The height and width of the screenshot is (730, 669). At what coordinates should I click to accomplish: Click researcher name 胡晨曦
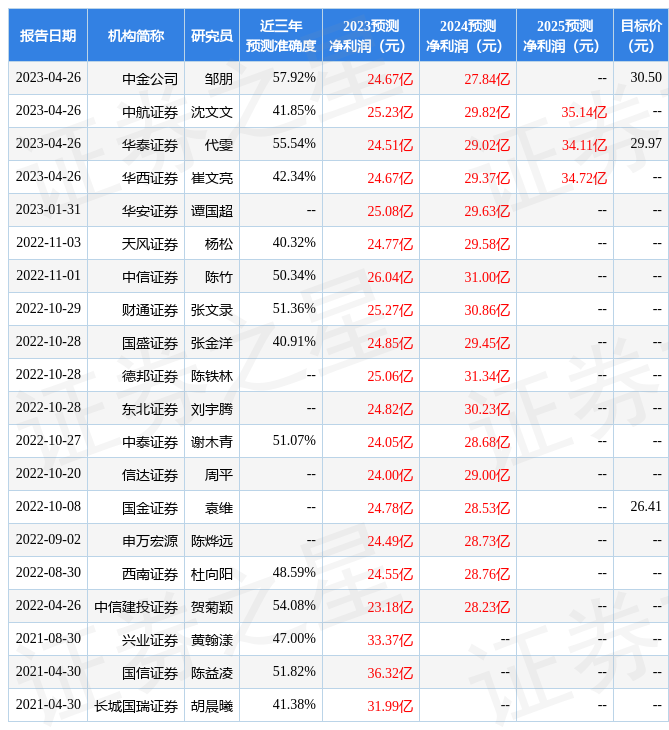212,706
